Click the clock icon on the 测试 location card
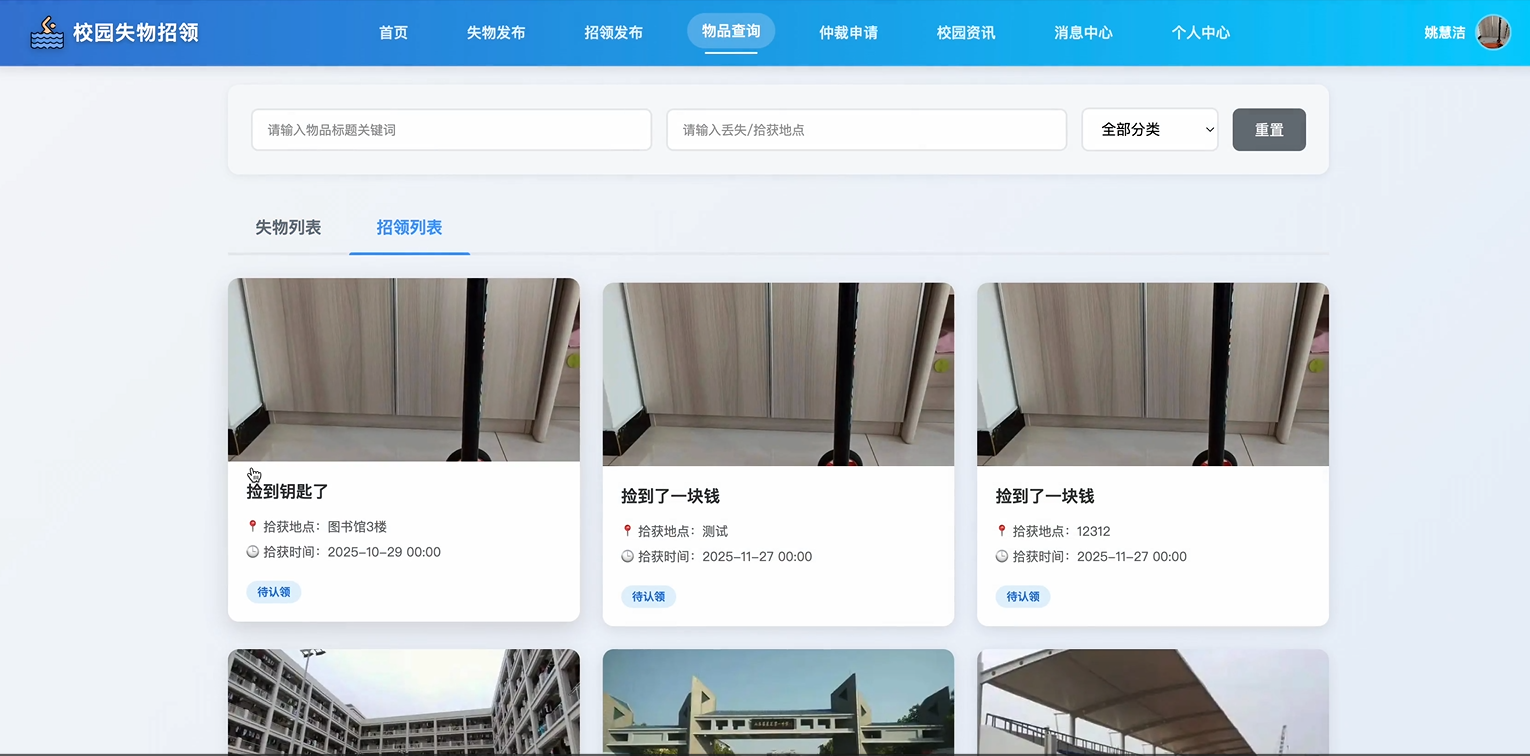This screenshot has height=756, width=1530. pyautogui.click(x=628, y=557)
